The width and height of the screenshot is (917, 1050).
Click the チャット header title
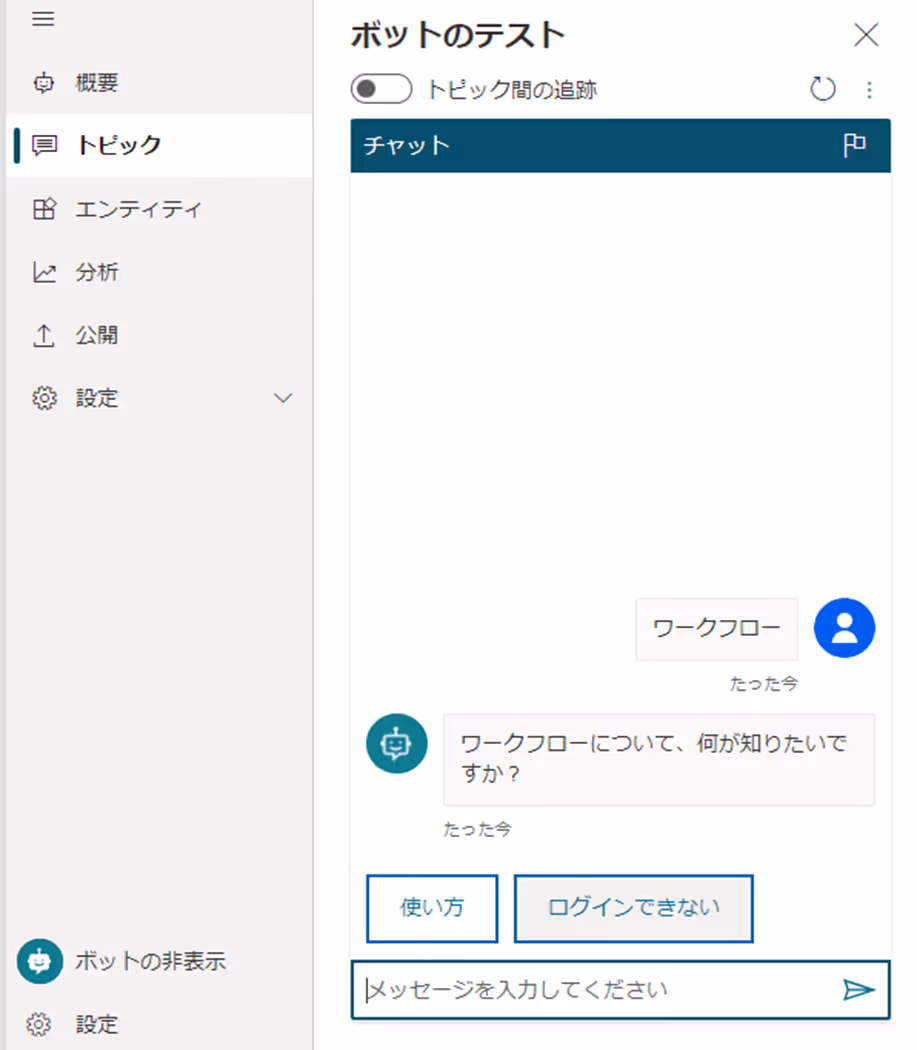(x=407, y=145)
